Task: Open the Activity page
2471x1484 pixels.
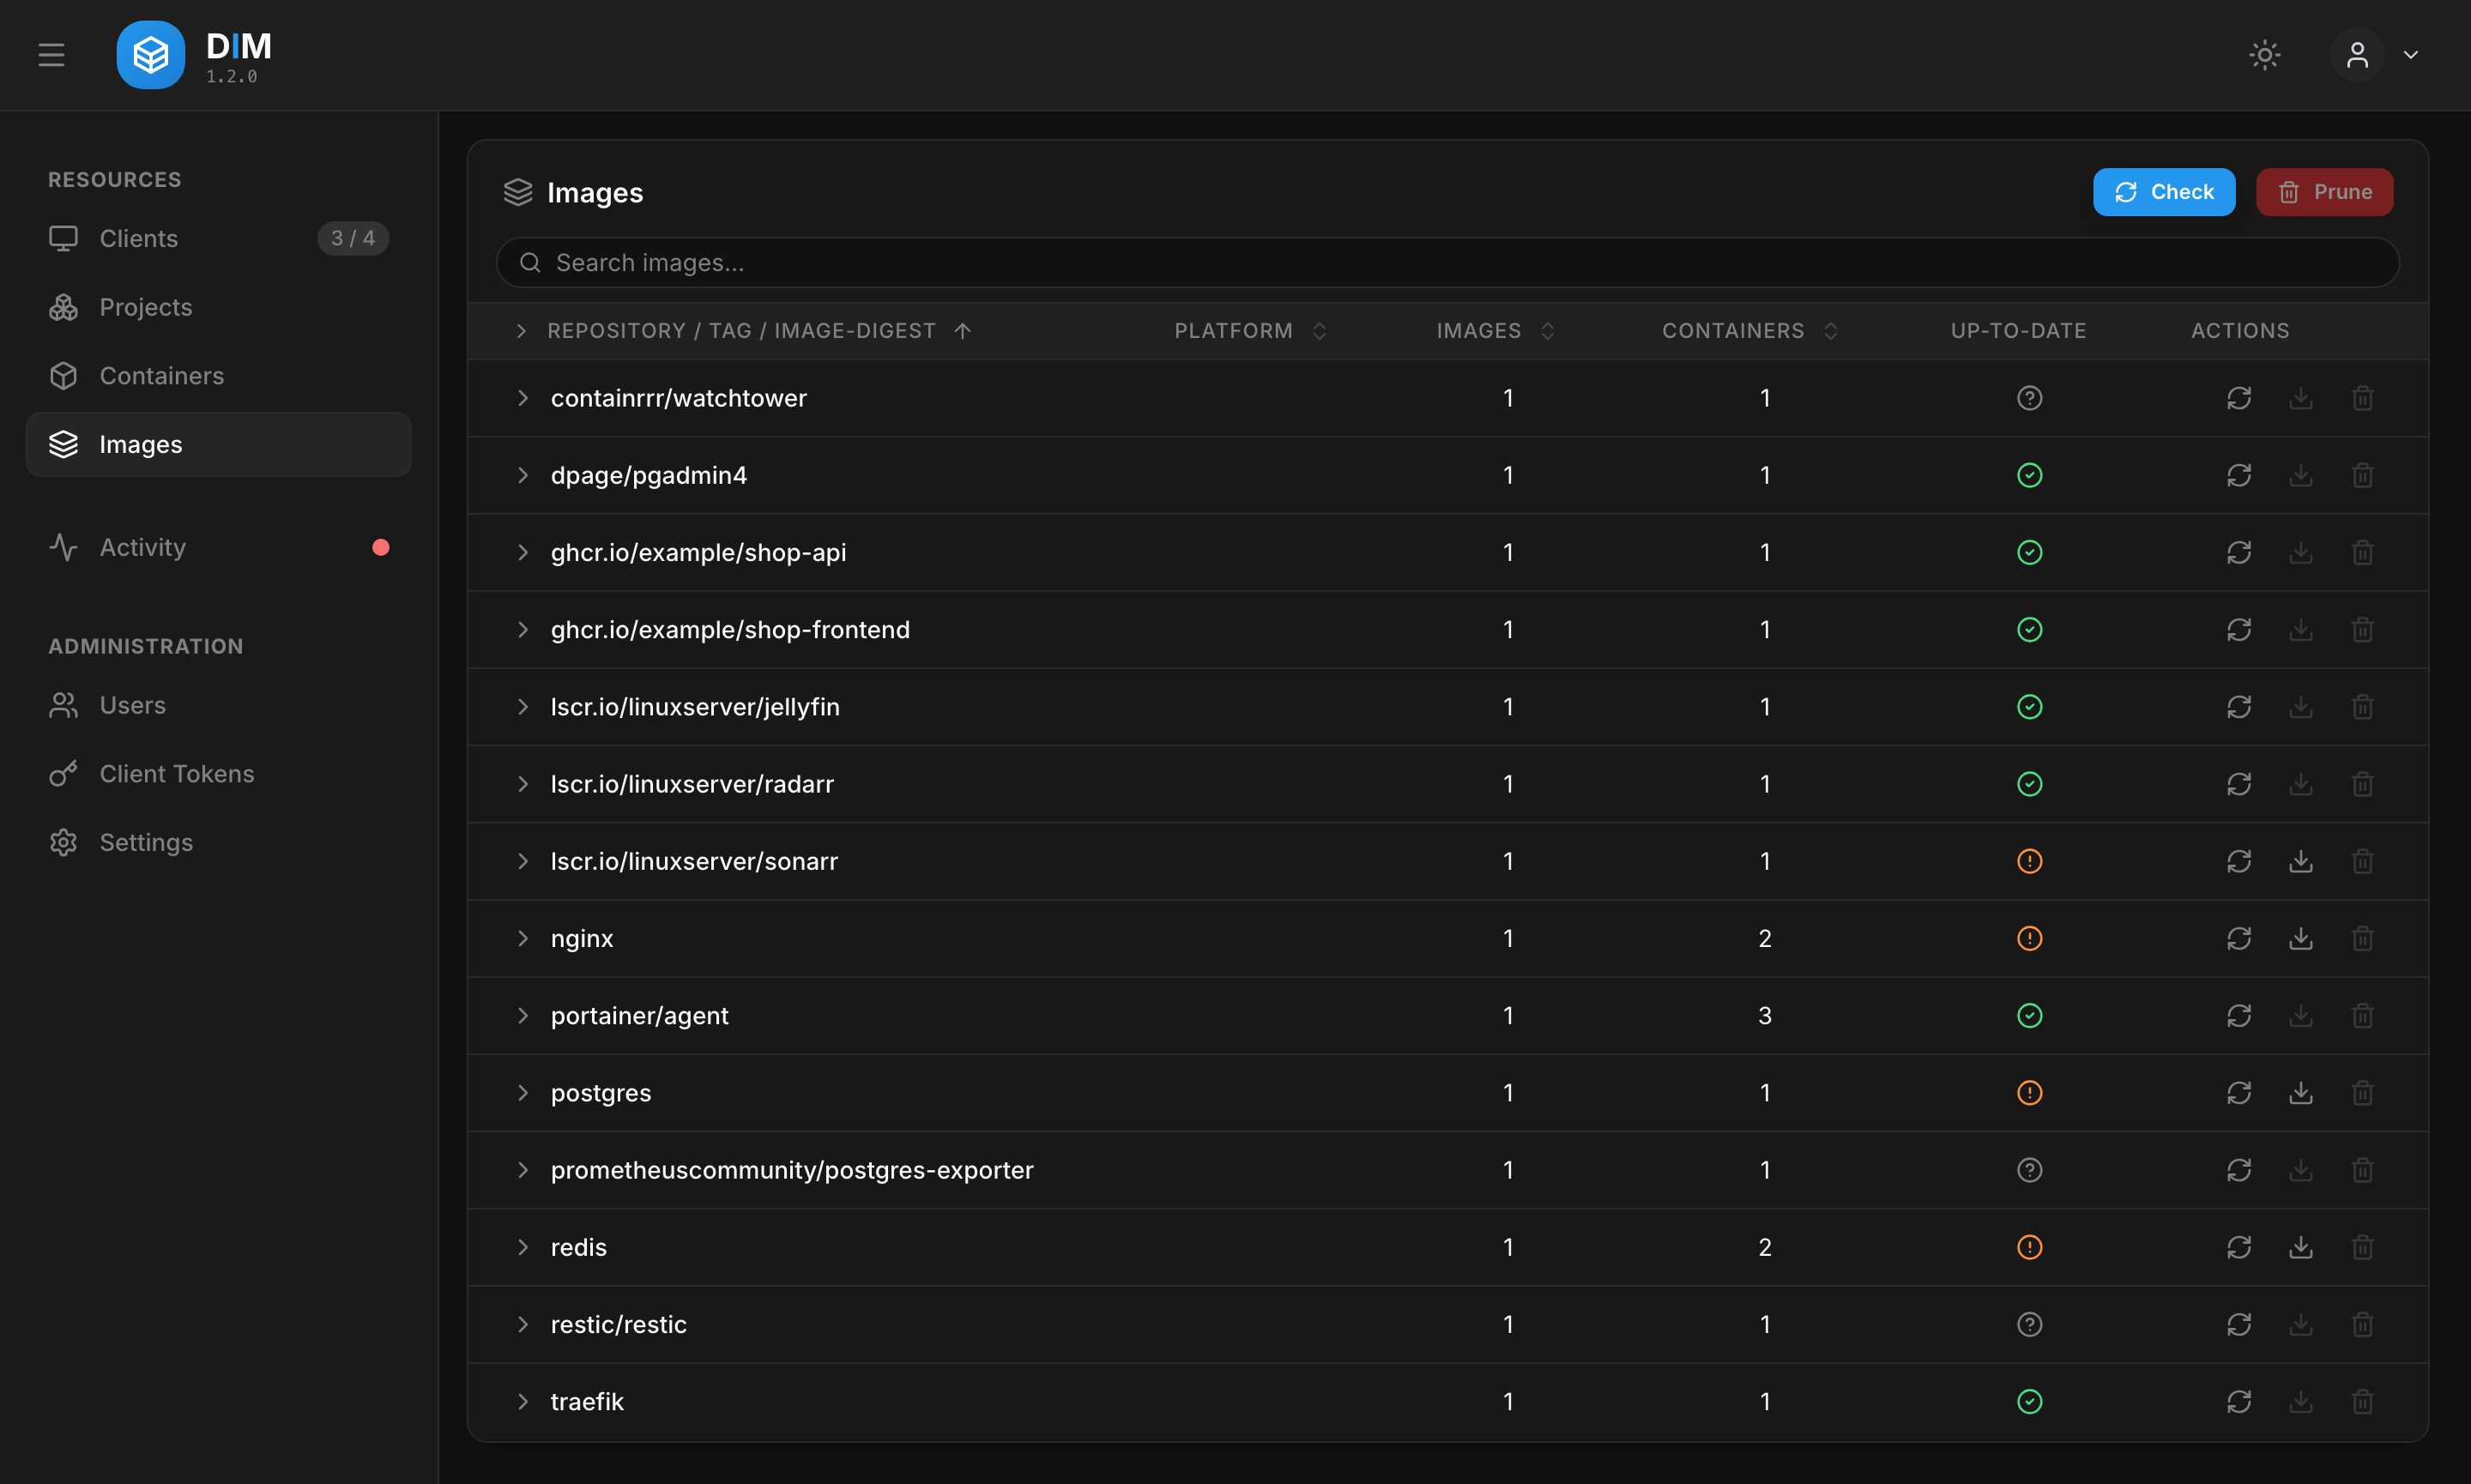Action: [x=218, y=547]
